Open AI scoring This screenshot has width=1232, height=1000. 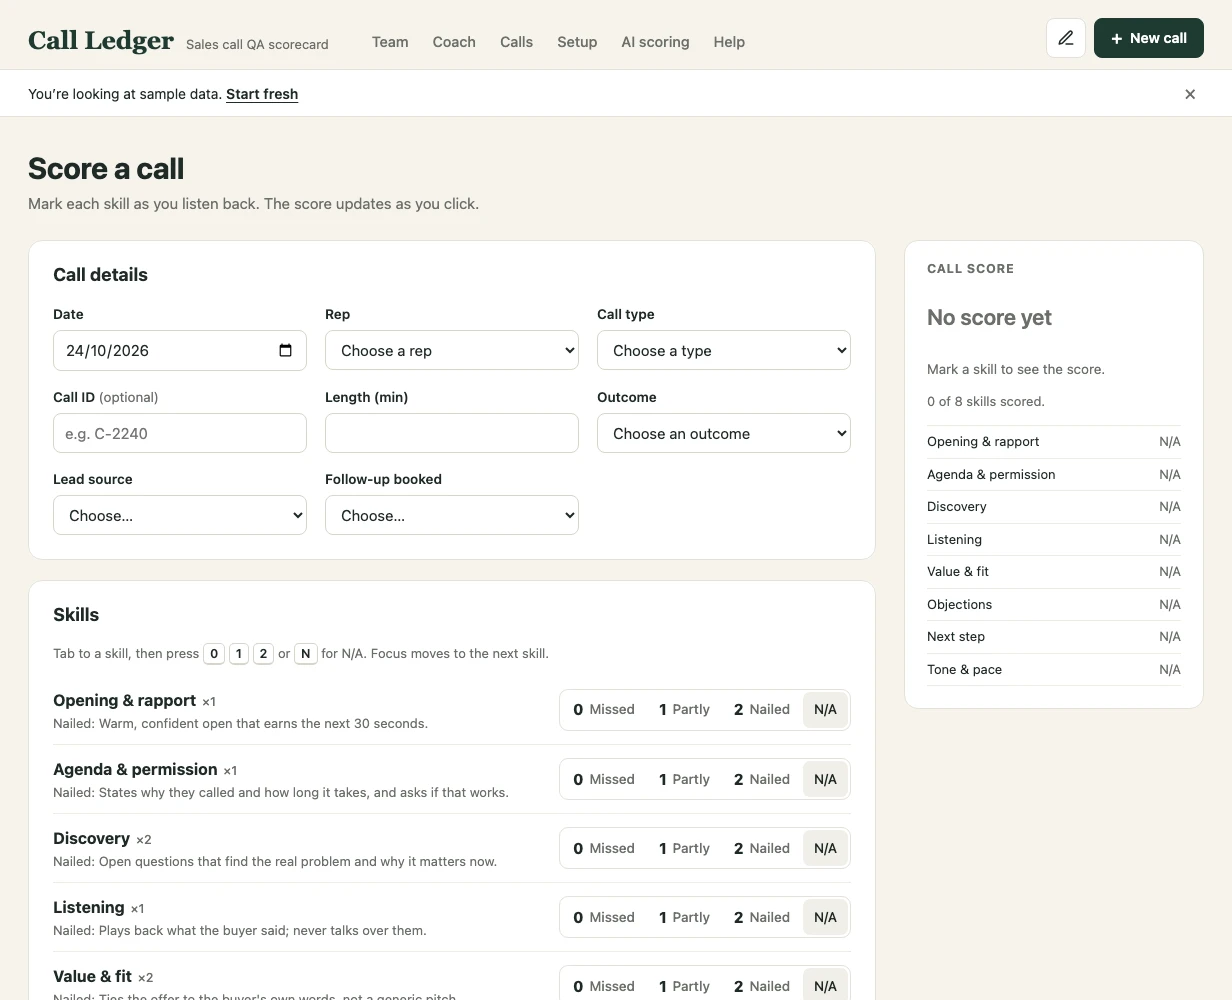tap(655, 42)
